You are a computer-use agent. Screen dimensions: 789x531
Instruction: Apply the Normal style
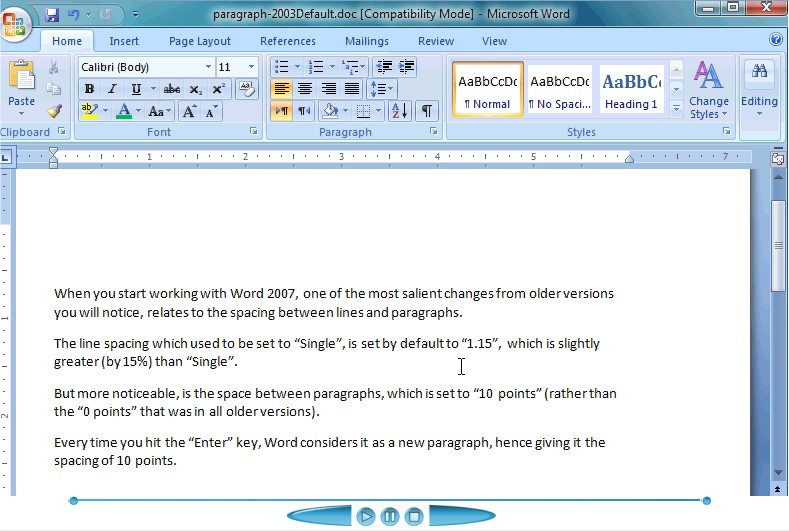tap(488, 90)
